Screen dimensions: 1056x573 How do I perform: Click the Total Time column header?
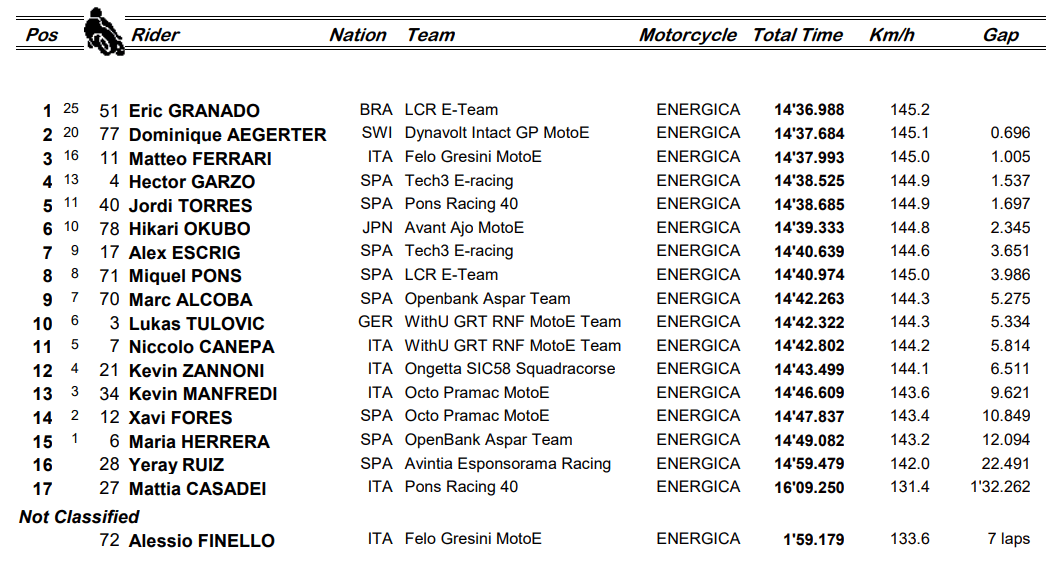pos(798,35)
